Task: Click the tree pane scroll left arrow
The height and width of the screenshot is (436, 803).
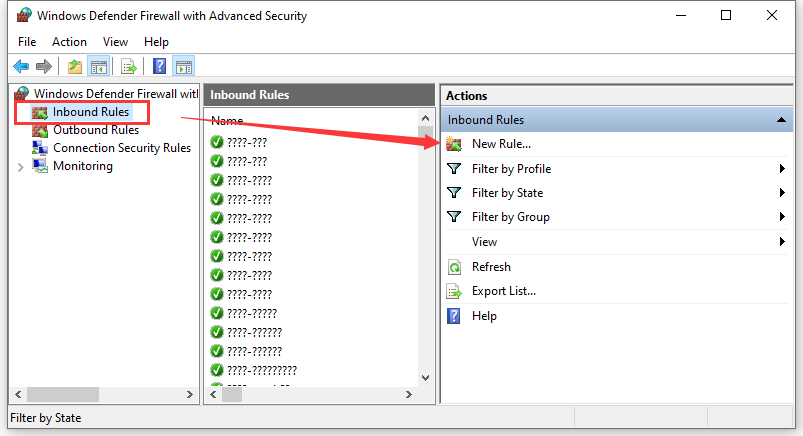Action: point(18,395)
